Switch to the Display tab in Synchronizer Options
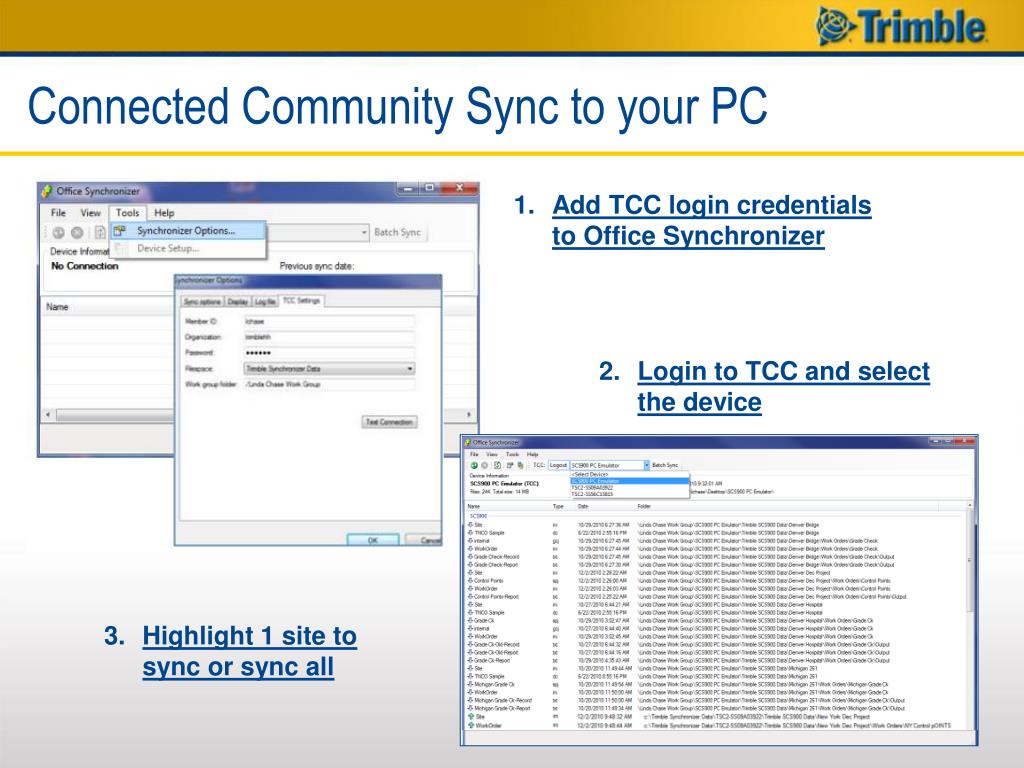 (x=238, y=302)
